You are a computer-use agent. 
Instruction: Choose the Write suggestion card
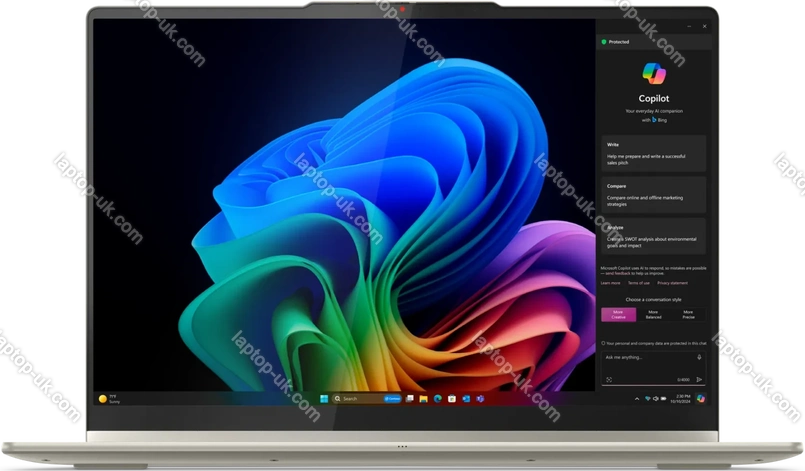653,152
